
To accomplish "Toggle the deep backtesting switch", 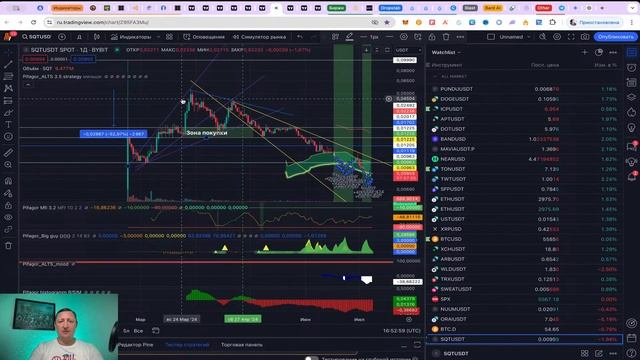I will (311, 358).
